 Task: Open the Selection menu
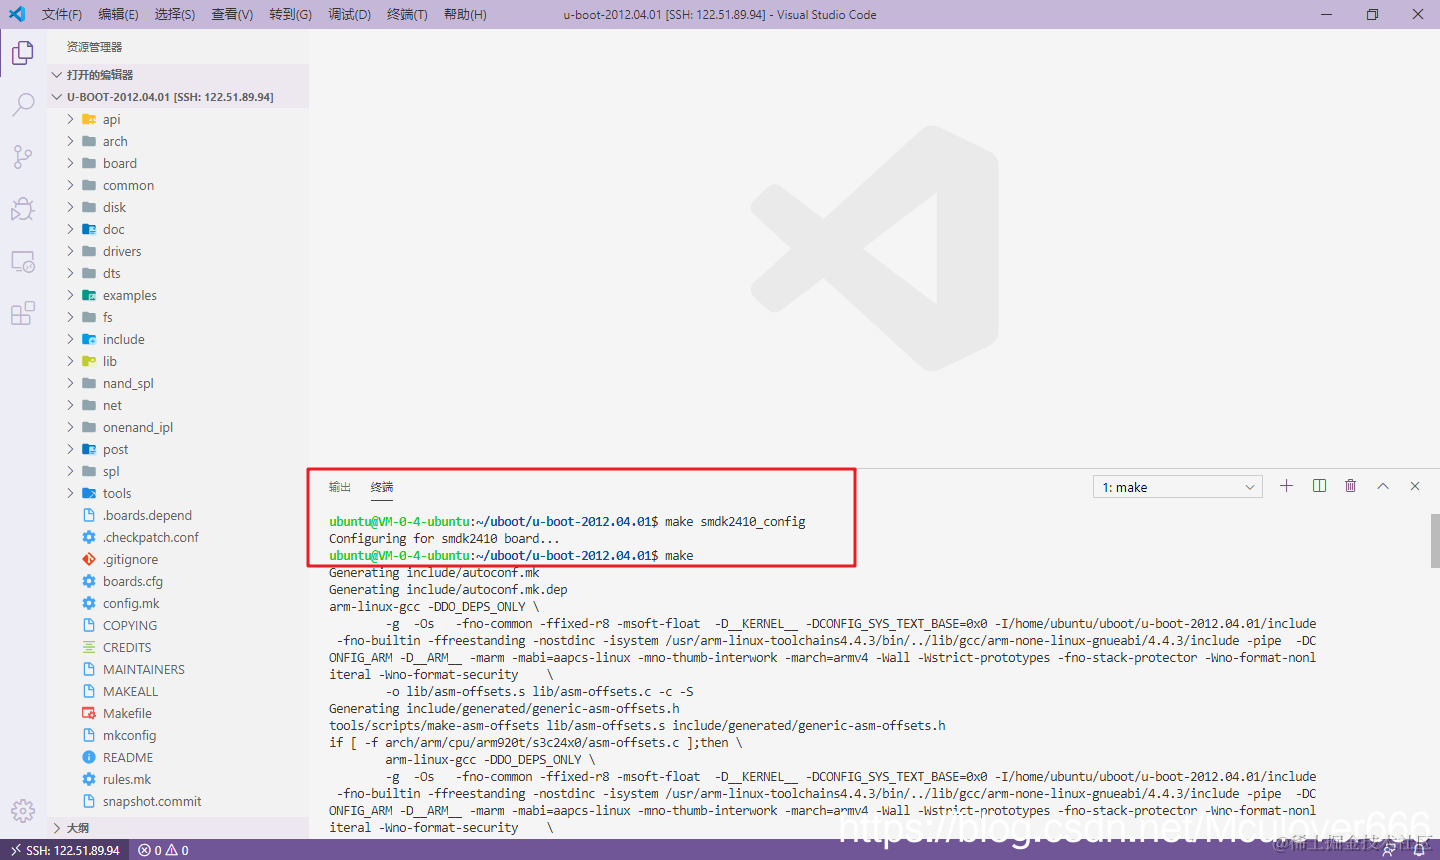[175, 14]
